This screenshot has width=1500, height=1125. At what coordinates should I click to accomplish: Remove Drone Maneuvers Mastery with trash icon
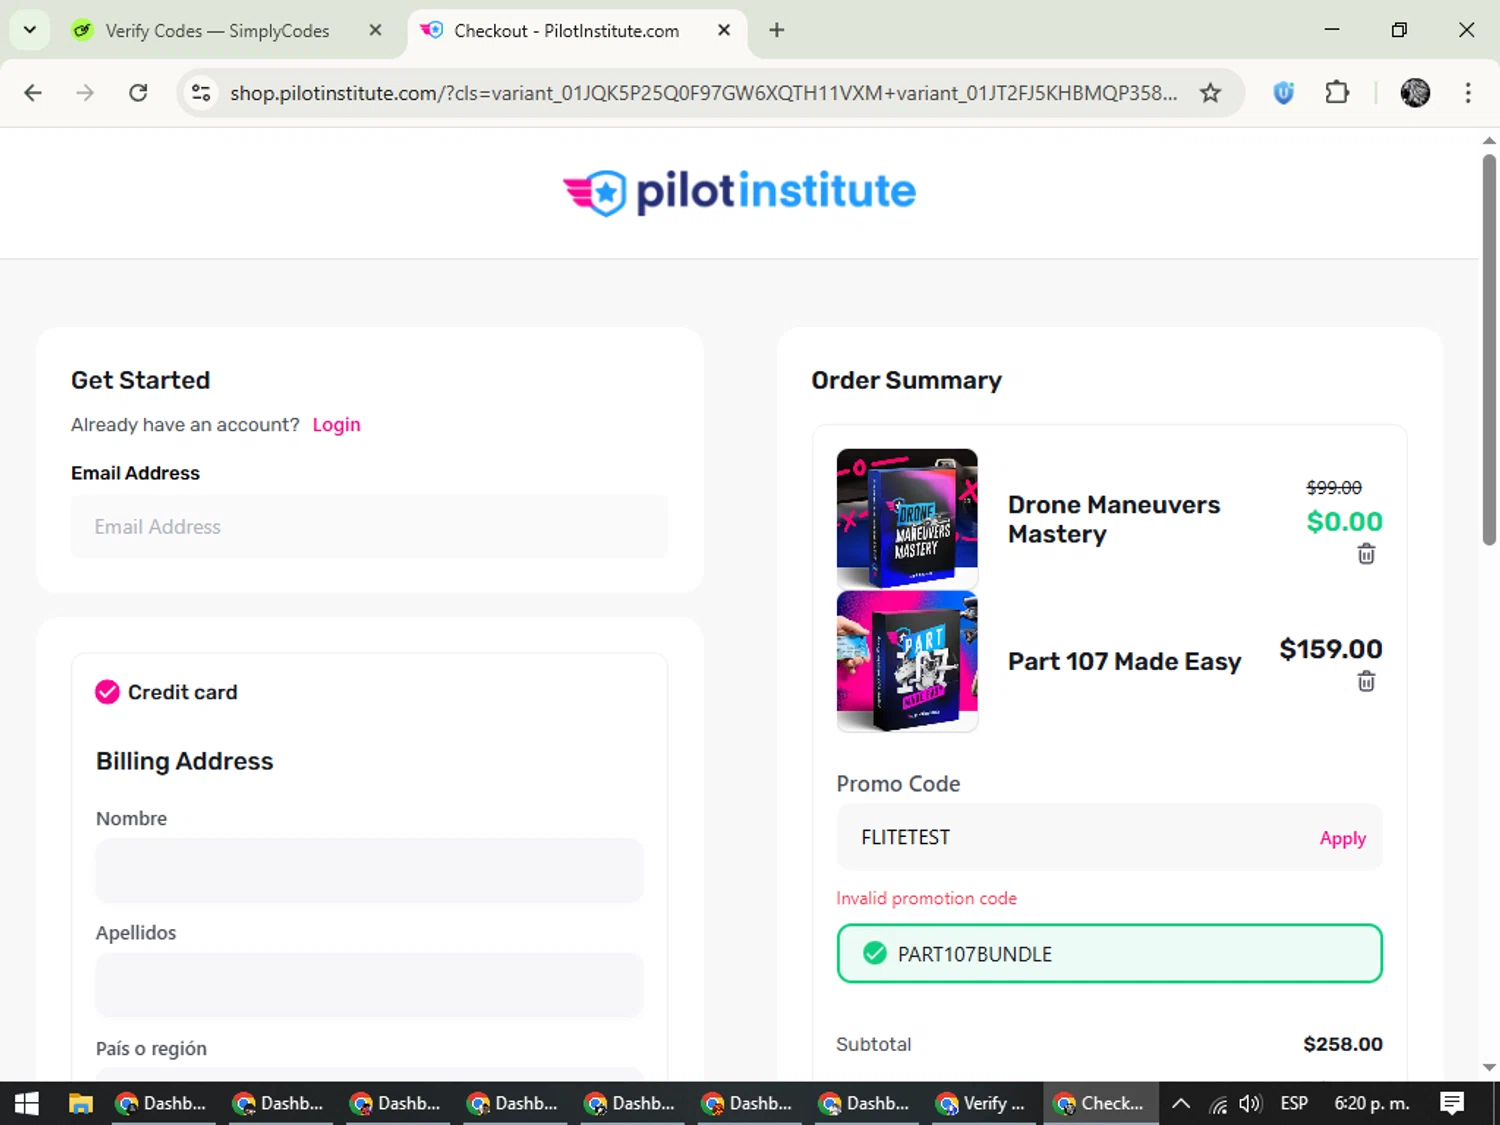[x=1366, y=554]
